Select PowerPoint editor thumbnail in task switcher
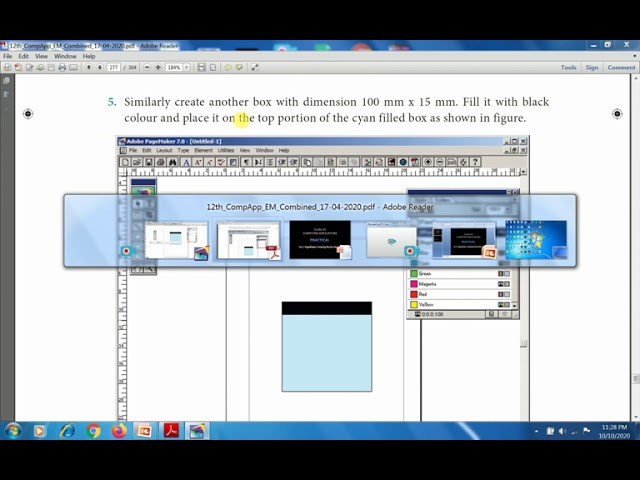This screenshot has width=640, height=480. 464,240
